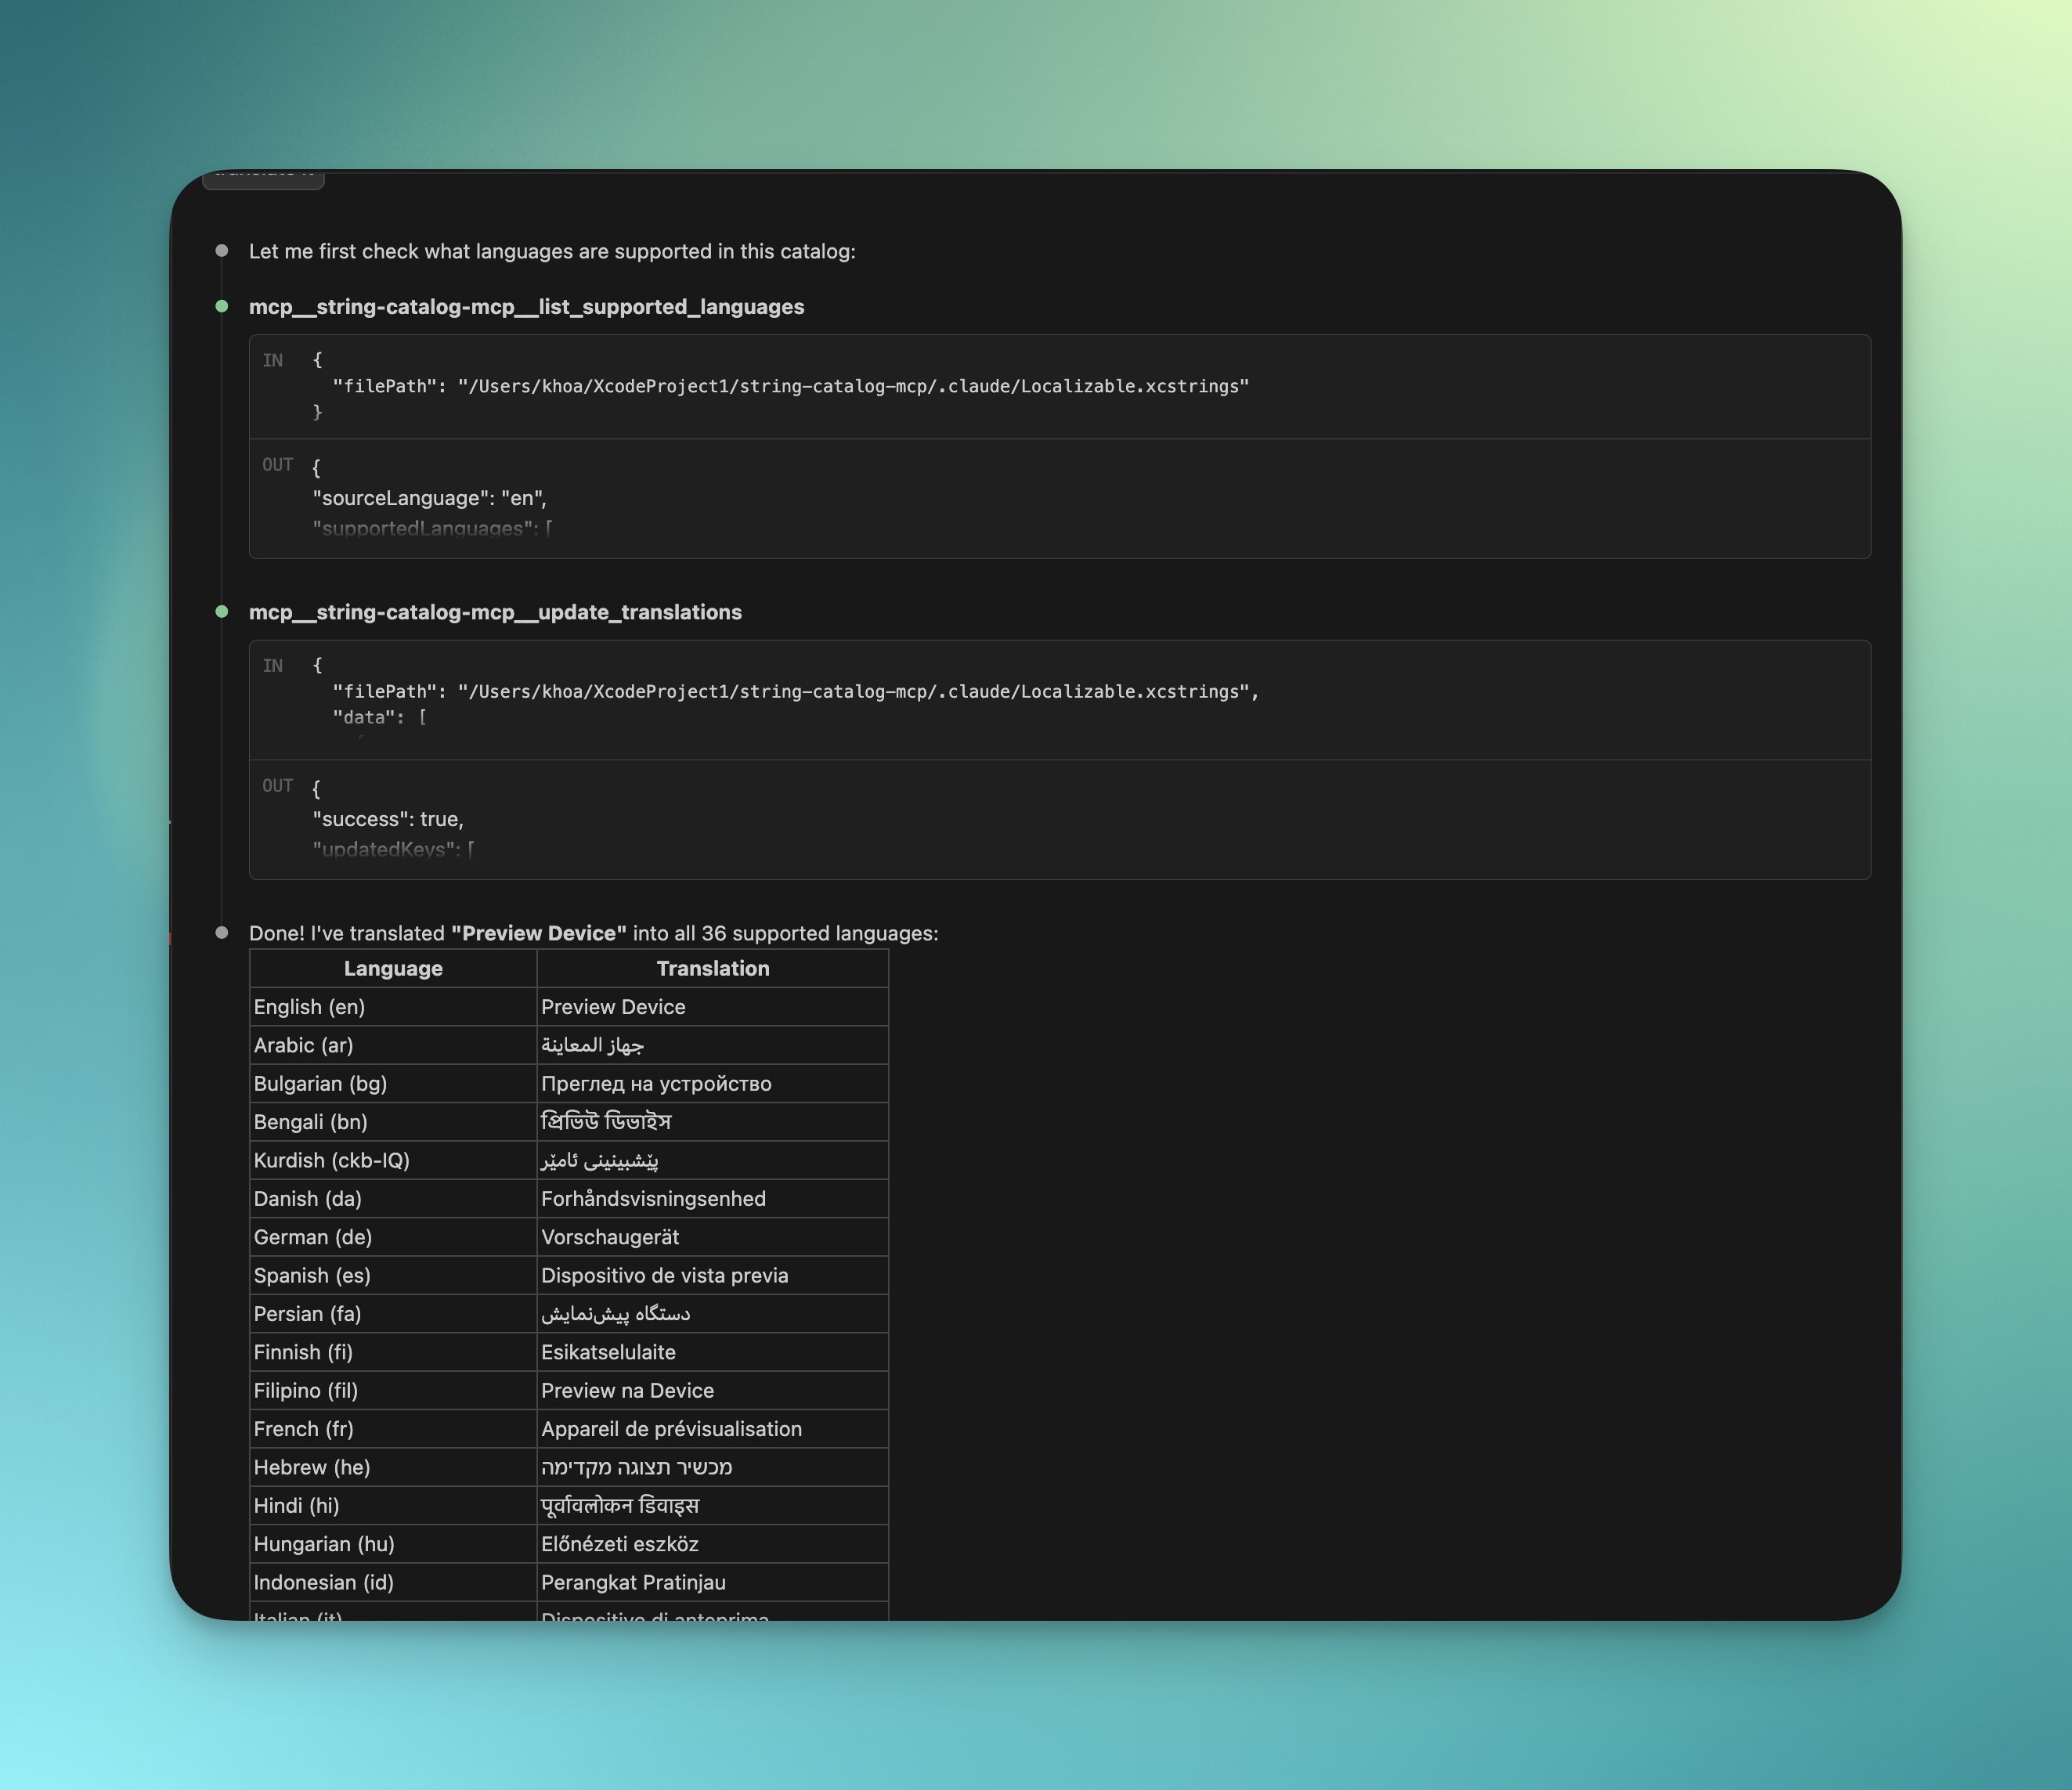Click green status dot beside list_supported_languages
The height and width of the screenshot is (1790, 2072).
click(x=222, y=306)
